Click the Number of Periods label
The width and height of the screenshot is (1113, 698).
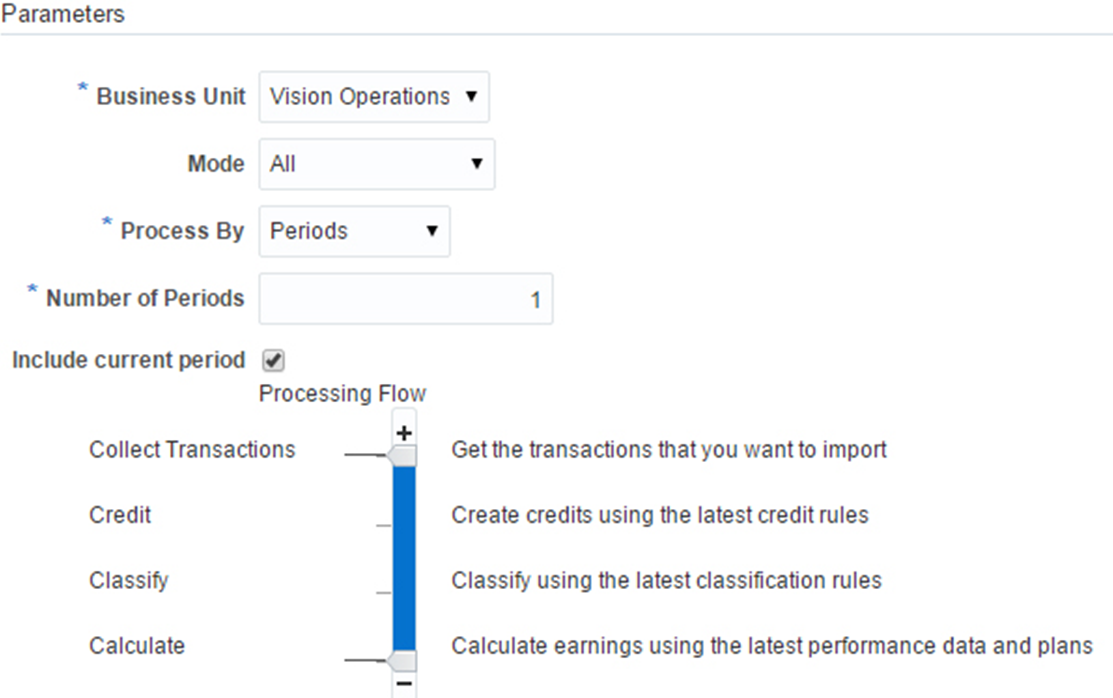coord(145,298)
